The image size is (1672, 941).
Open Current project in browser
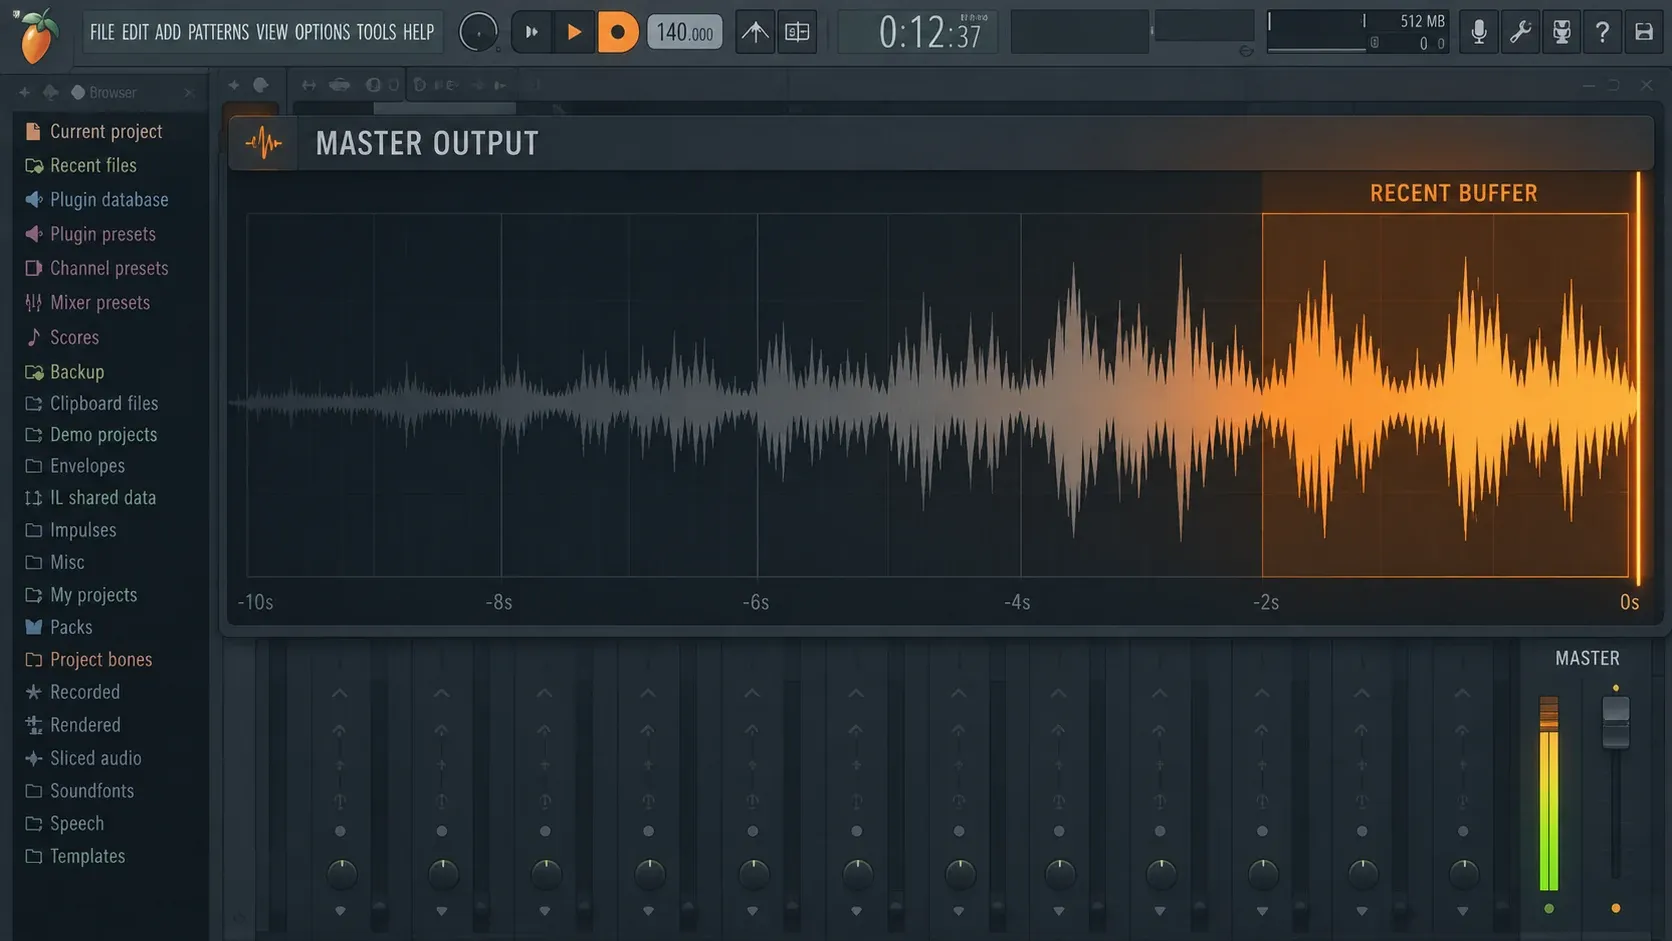coord(94,131)
